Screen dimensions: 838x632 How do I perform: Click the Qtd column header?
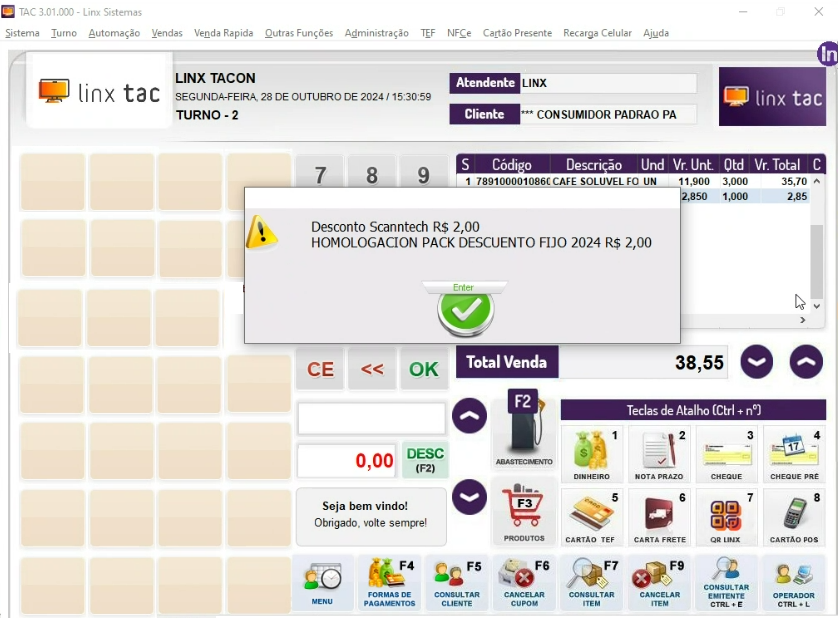[734, 165]
